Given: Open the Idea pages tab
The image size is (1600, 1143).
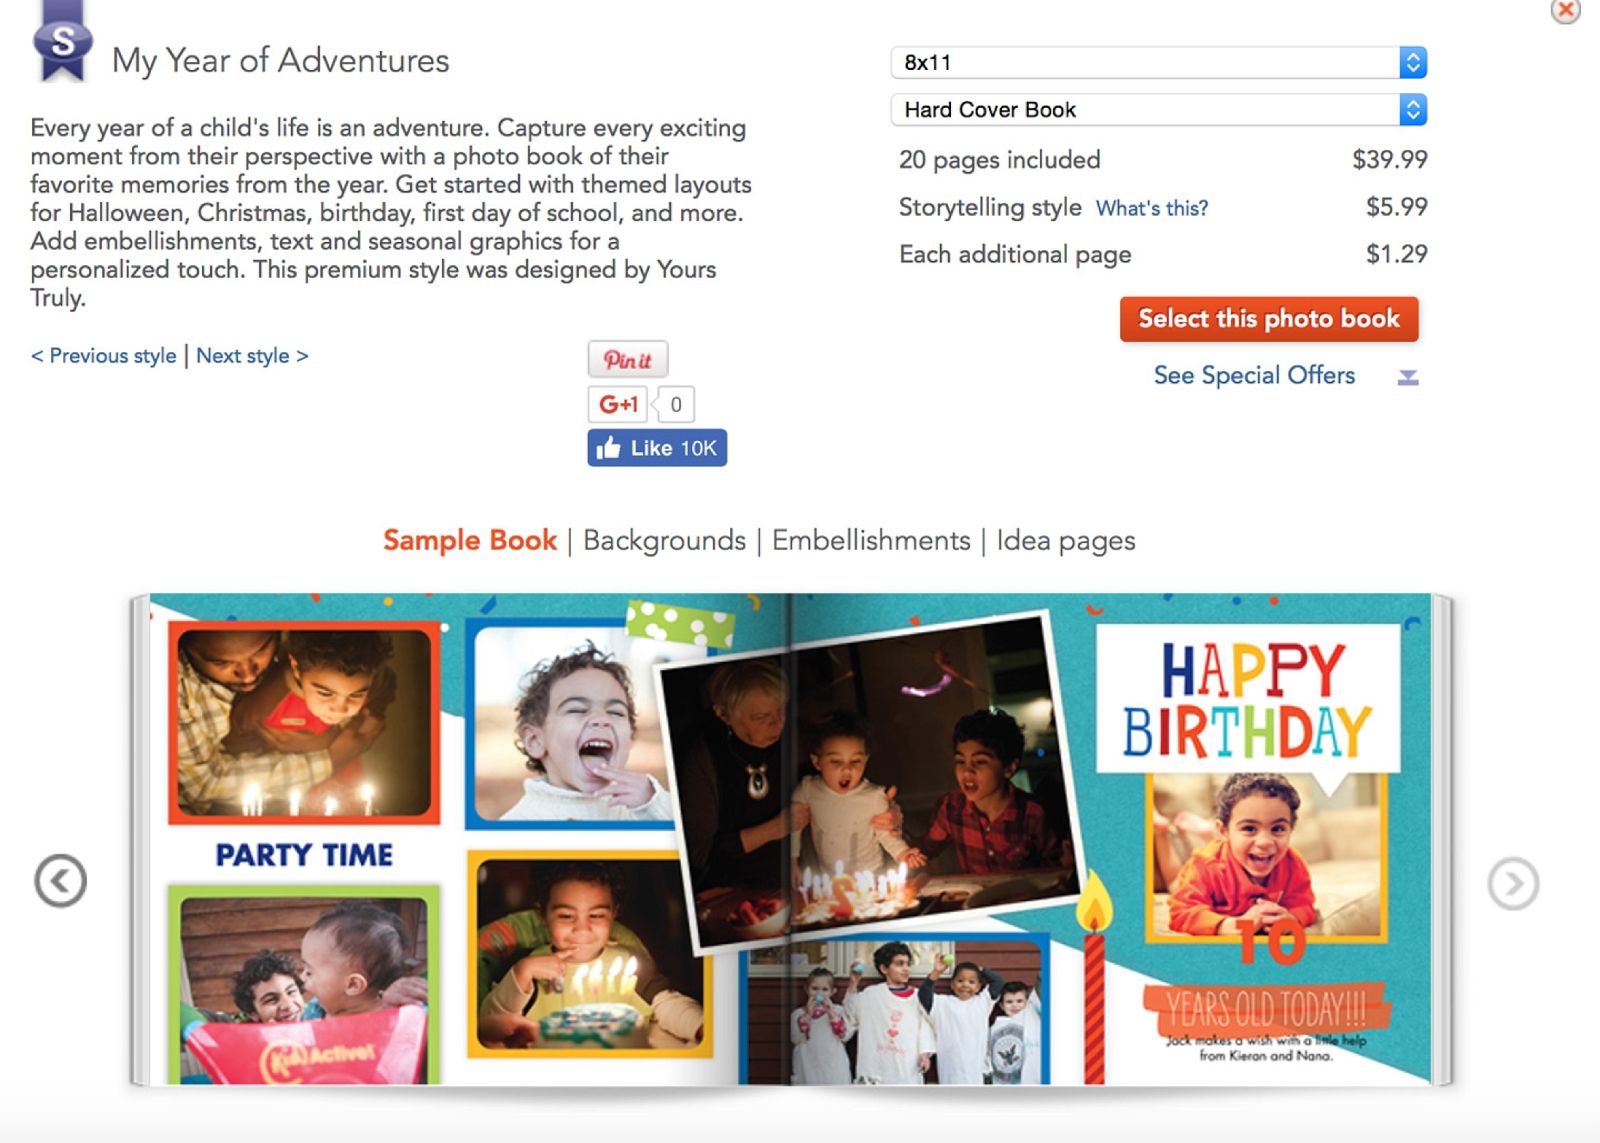Looking at the screenshot, I should pos(1066,541).
